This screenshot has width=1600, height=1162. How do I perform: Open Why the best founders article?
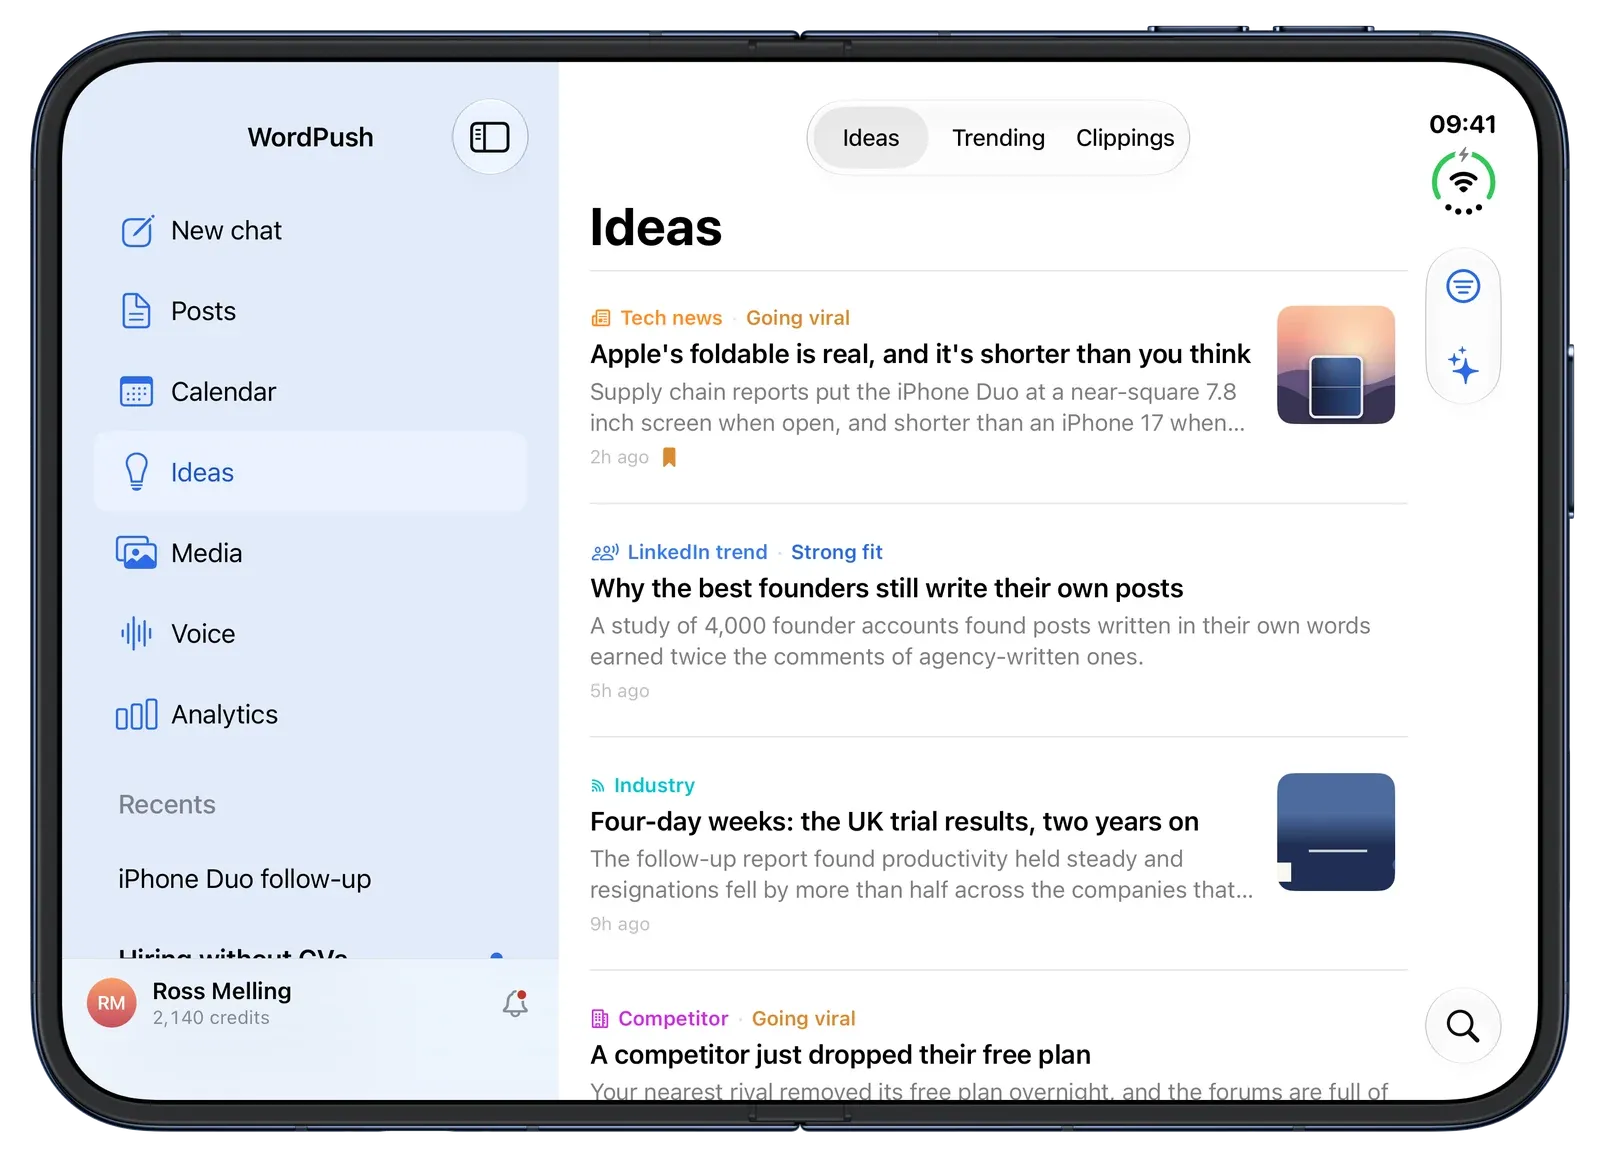[887, 588]
